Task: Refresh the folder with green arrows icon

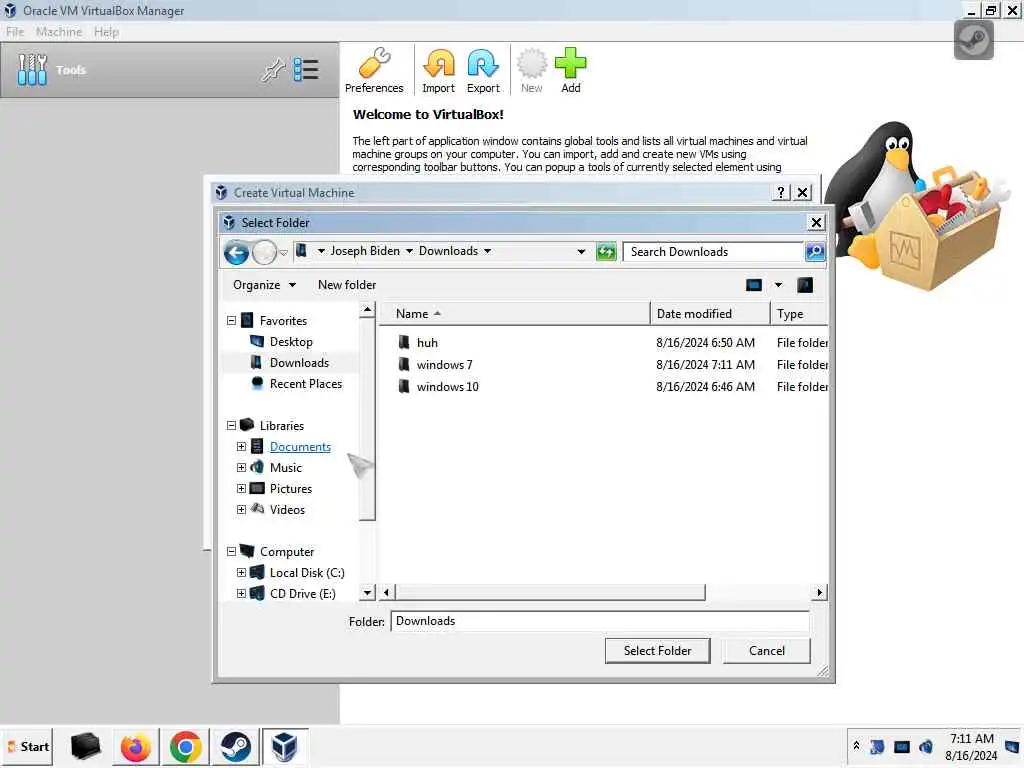Action: click(x=606, y=251)
